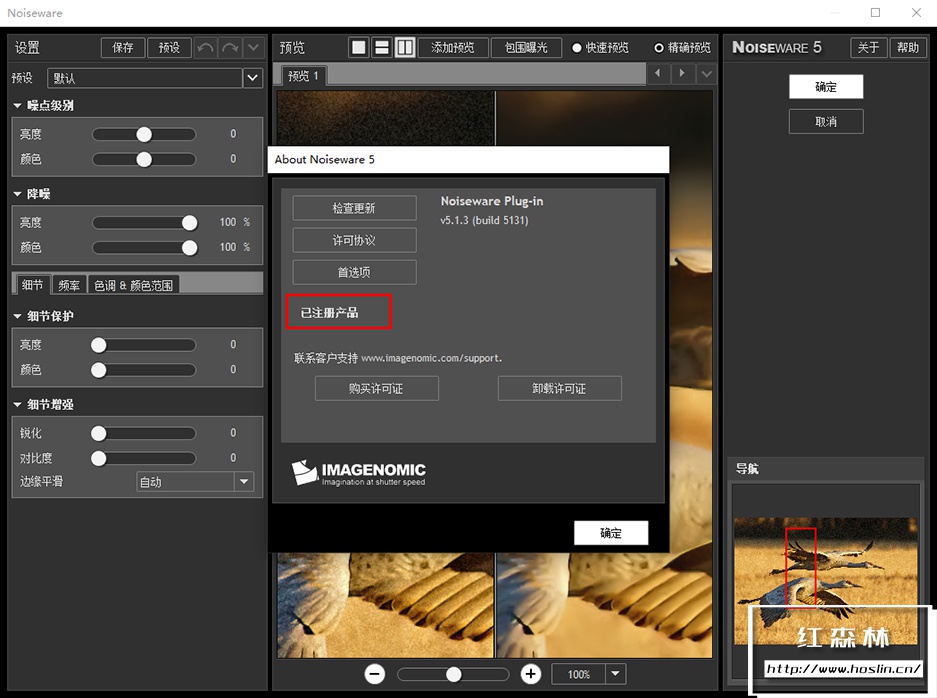The width and height of the screenshot is (937, 698).
Task: Click the 预设 button in settings header
Action: pos(169,48)
